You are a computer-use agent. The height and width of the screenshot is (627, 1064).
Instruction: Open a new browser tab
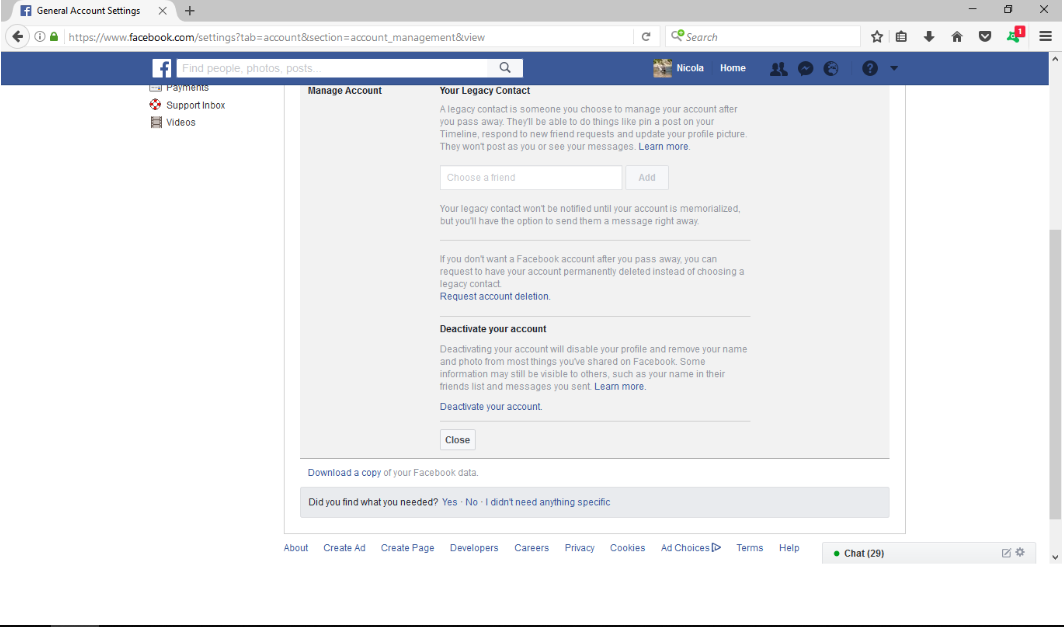point(190,11)
